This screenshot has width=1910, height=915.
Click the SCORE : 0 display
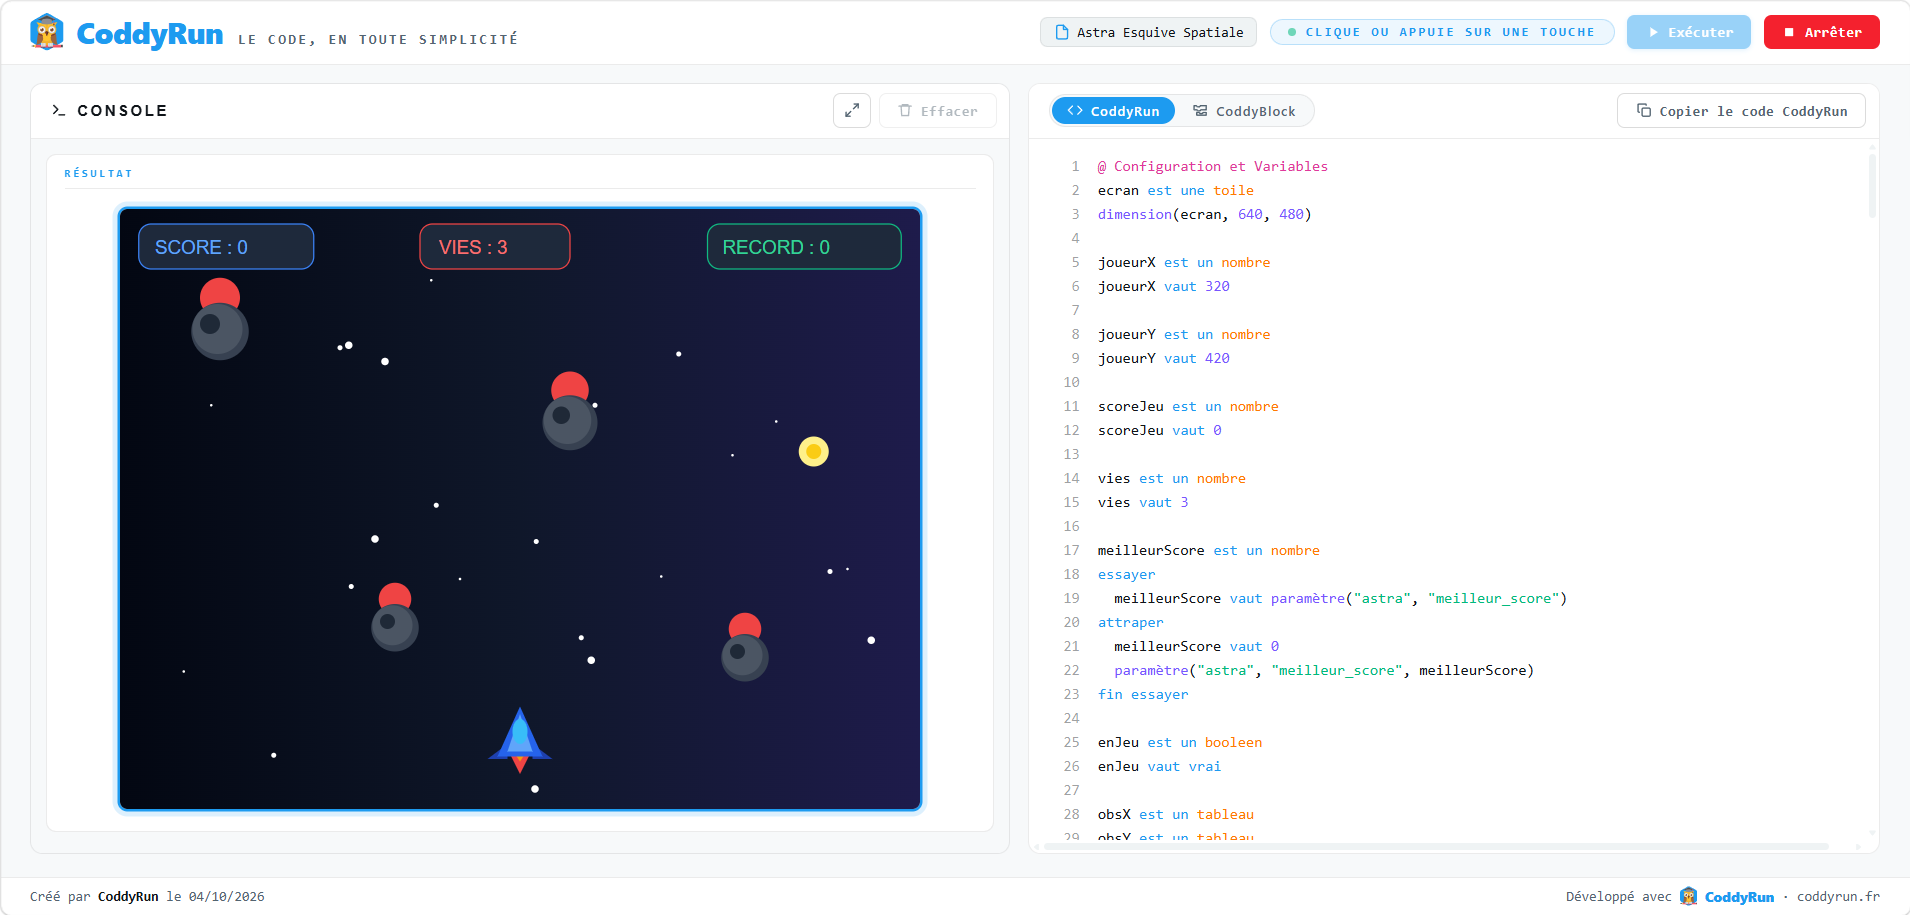point(226,247)
